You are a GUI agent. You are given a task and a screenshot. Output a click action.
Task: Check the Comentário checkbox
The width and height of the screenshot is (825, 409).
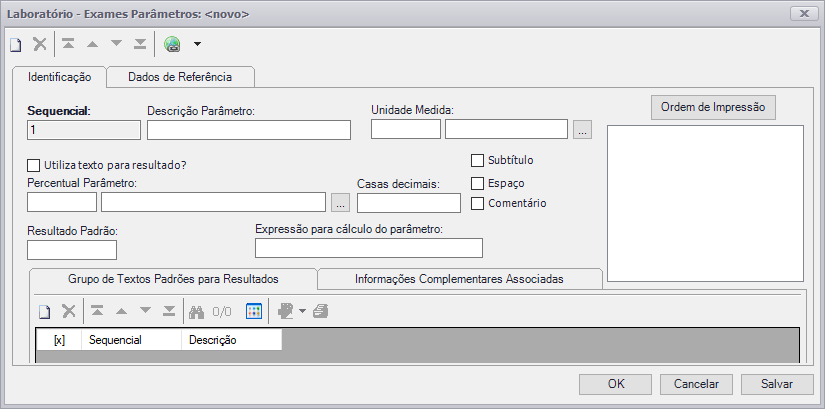[x=477, y=204]
